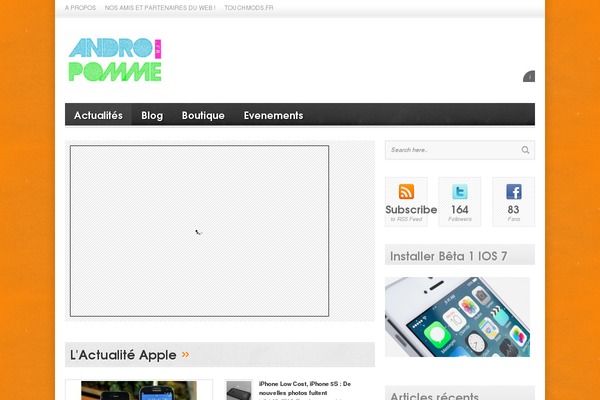Click Subscribe to RSS Feed text

click(x=411, y=213)
